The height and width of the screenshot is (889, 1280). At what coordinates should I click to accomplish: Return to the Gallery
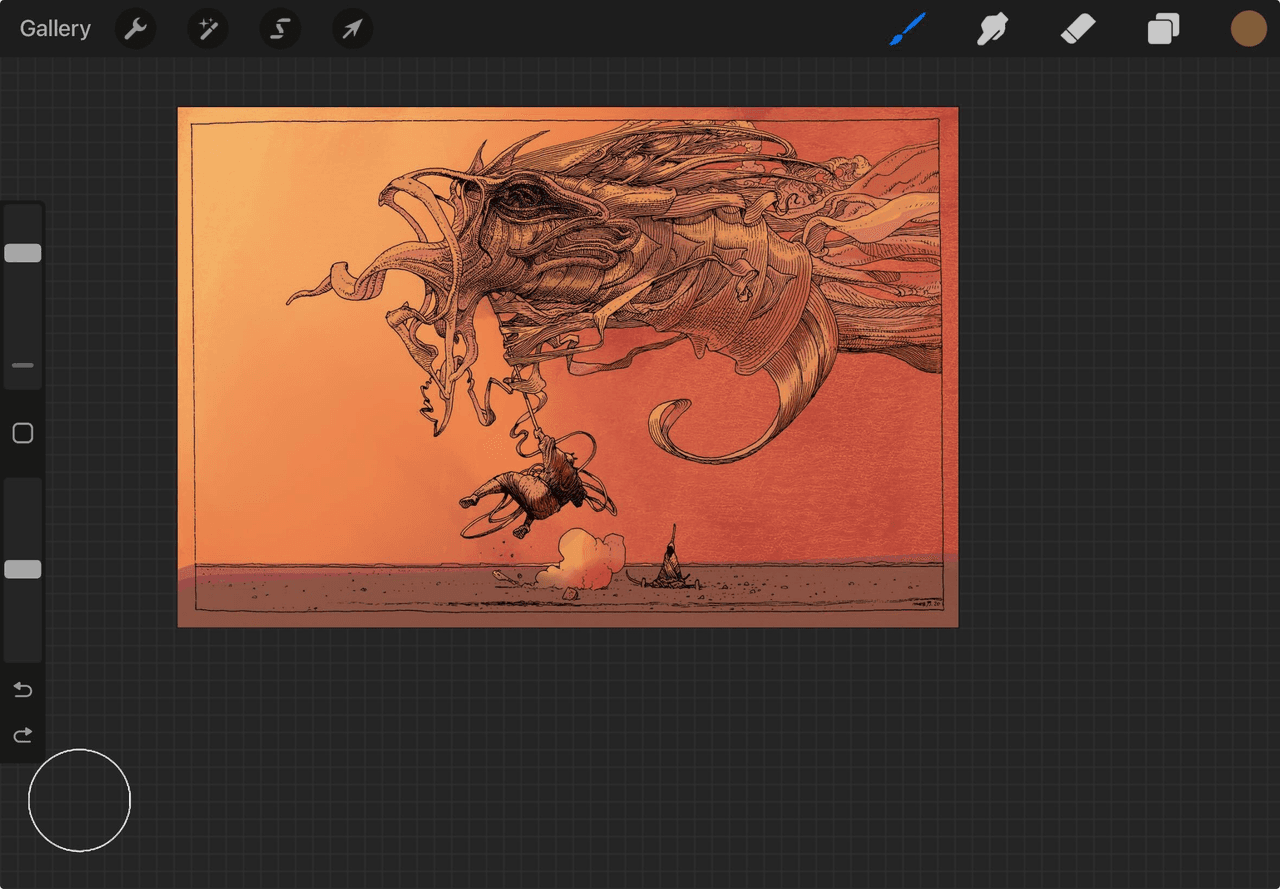point(55,29)
